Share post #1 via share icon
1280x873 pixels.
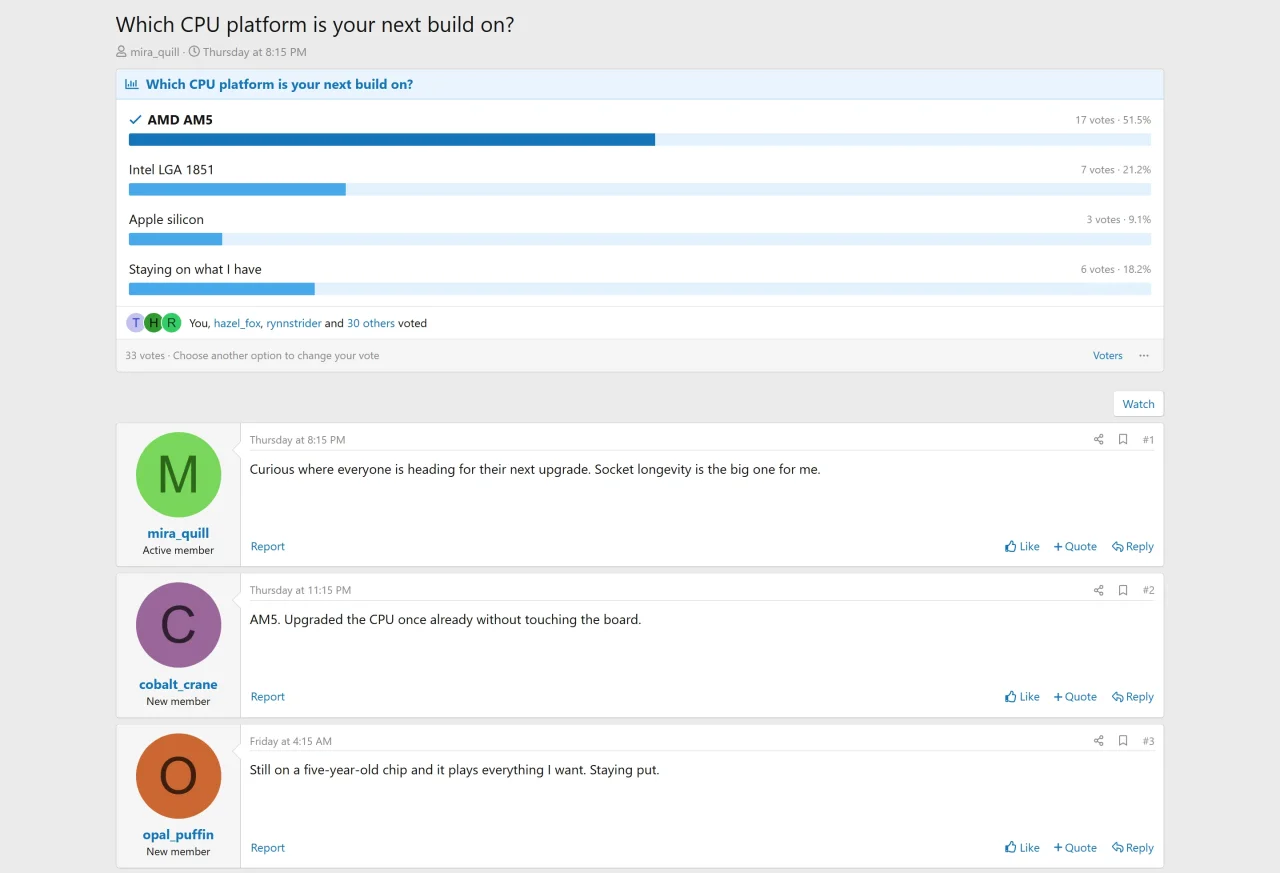[1098, 440]
